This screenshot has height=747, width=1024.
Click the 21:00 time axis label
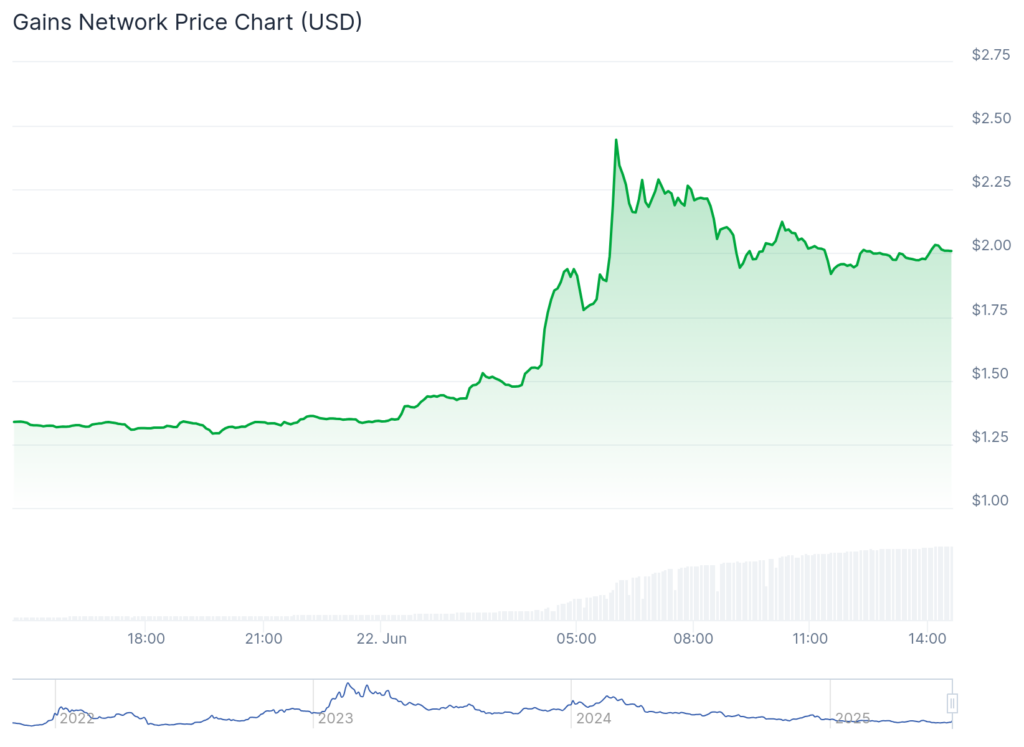[x=263, y=638]
